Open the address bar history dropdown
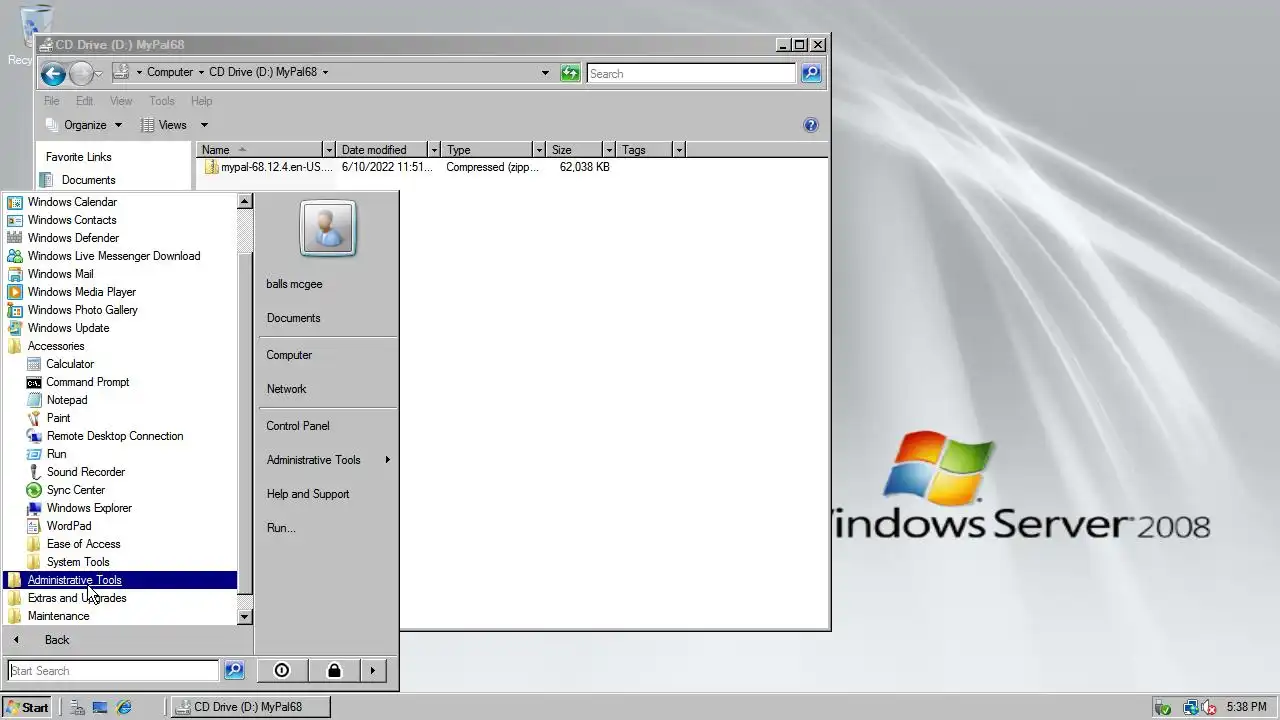This screenshot has height=720, width=1280. (545, 73)
